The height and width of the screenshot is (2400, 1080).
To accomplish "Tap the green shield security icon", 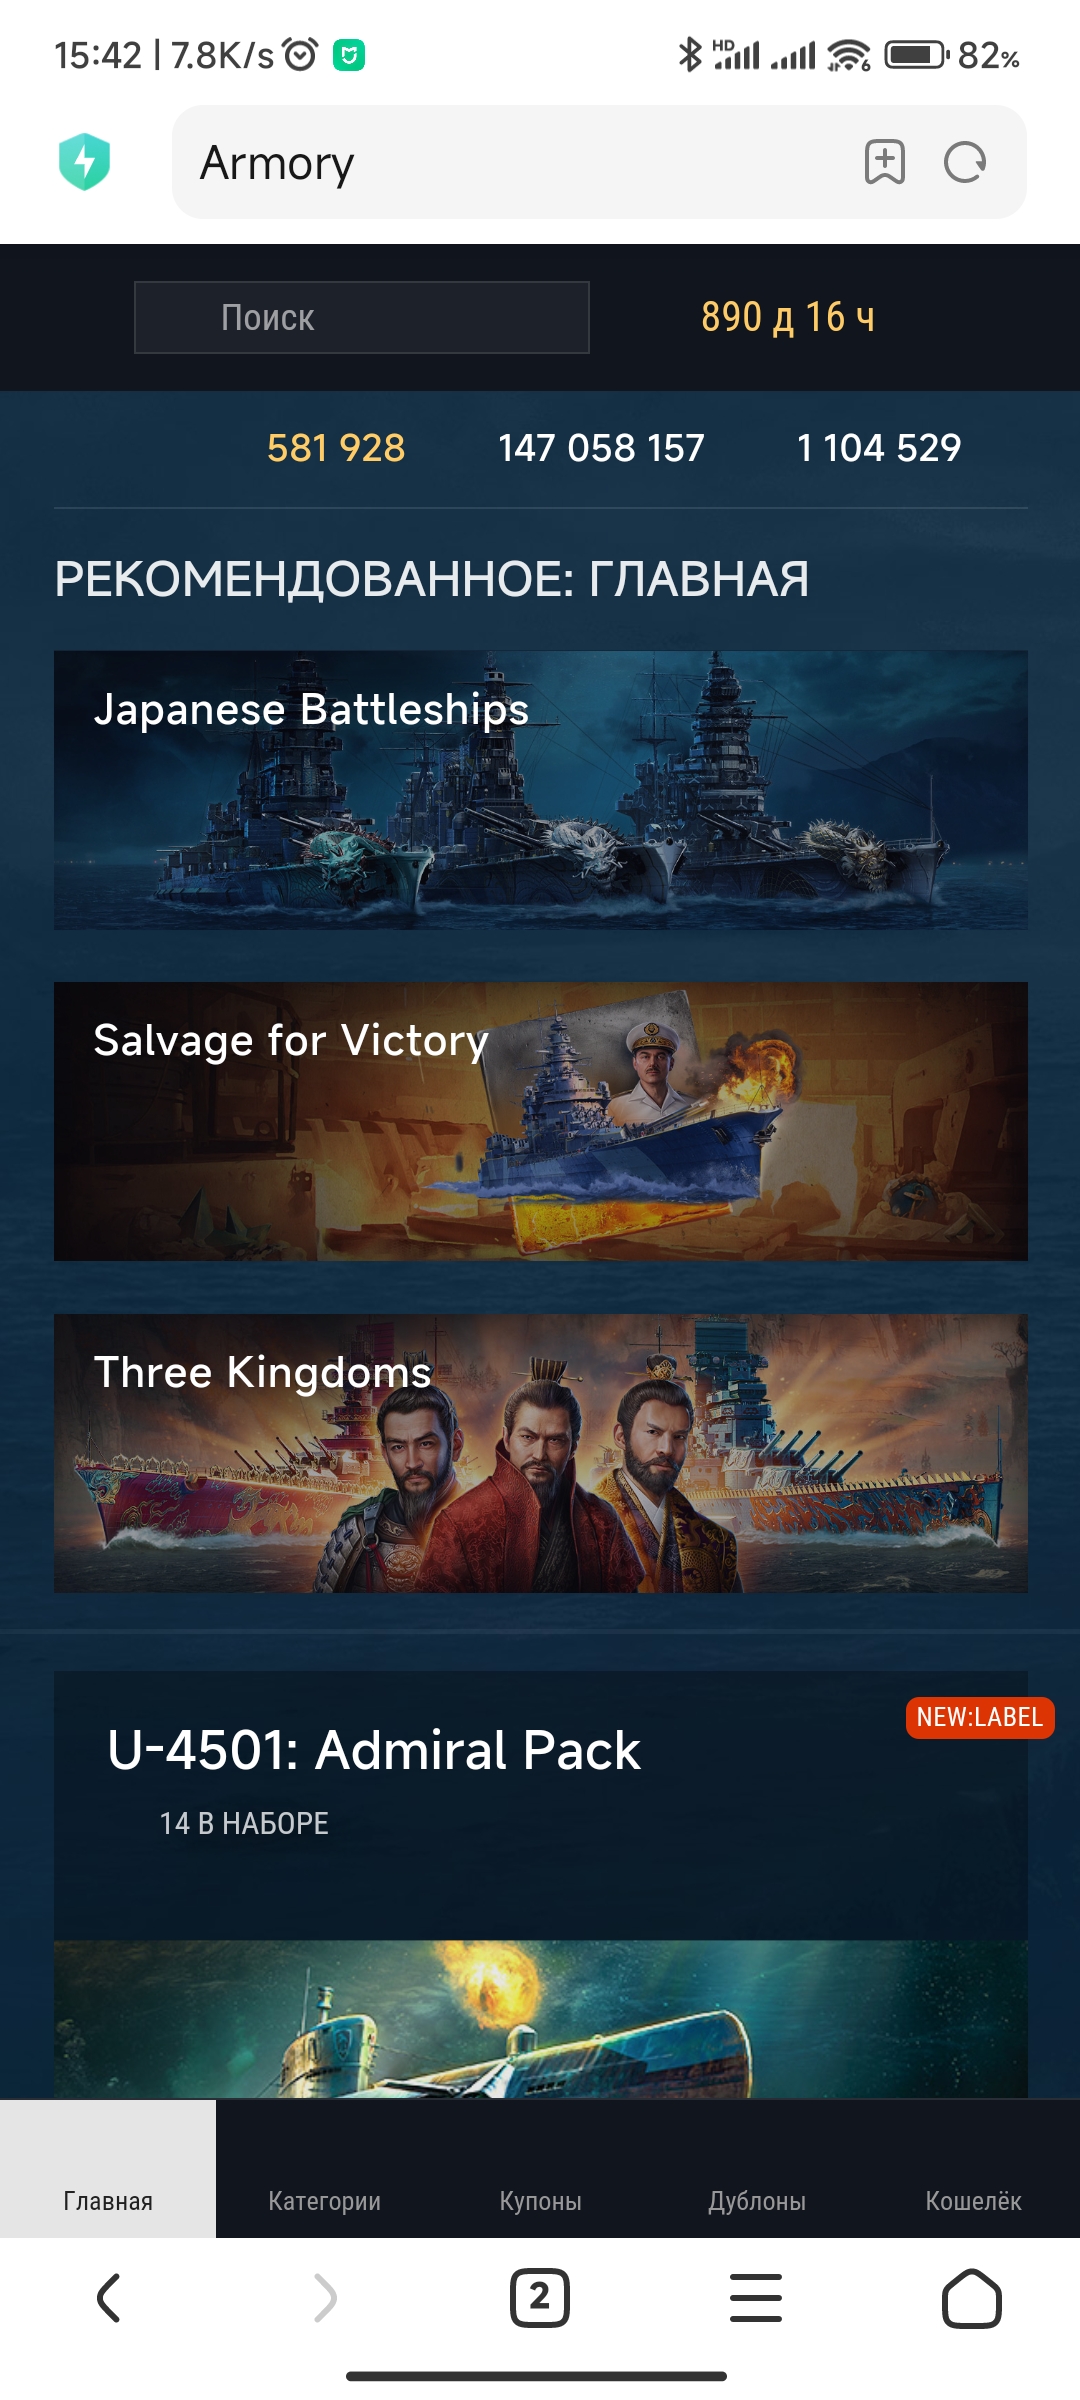I will [x=84, y=161].
